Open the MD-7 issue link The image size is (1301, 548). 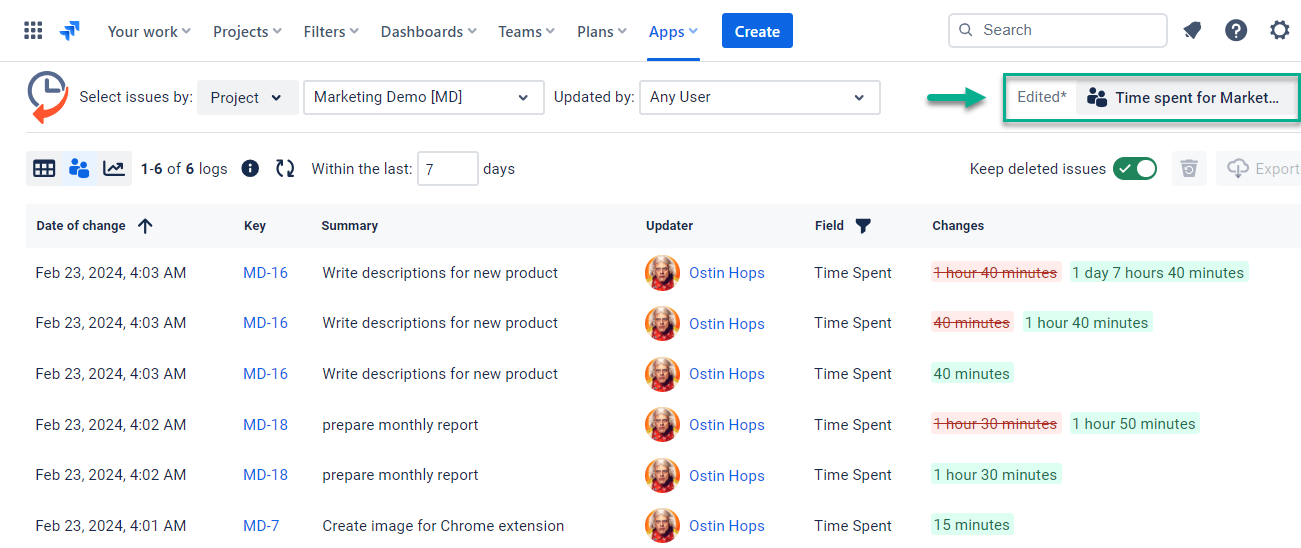(x=261, y=526)
